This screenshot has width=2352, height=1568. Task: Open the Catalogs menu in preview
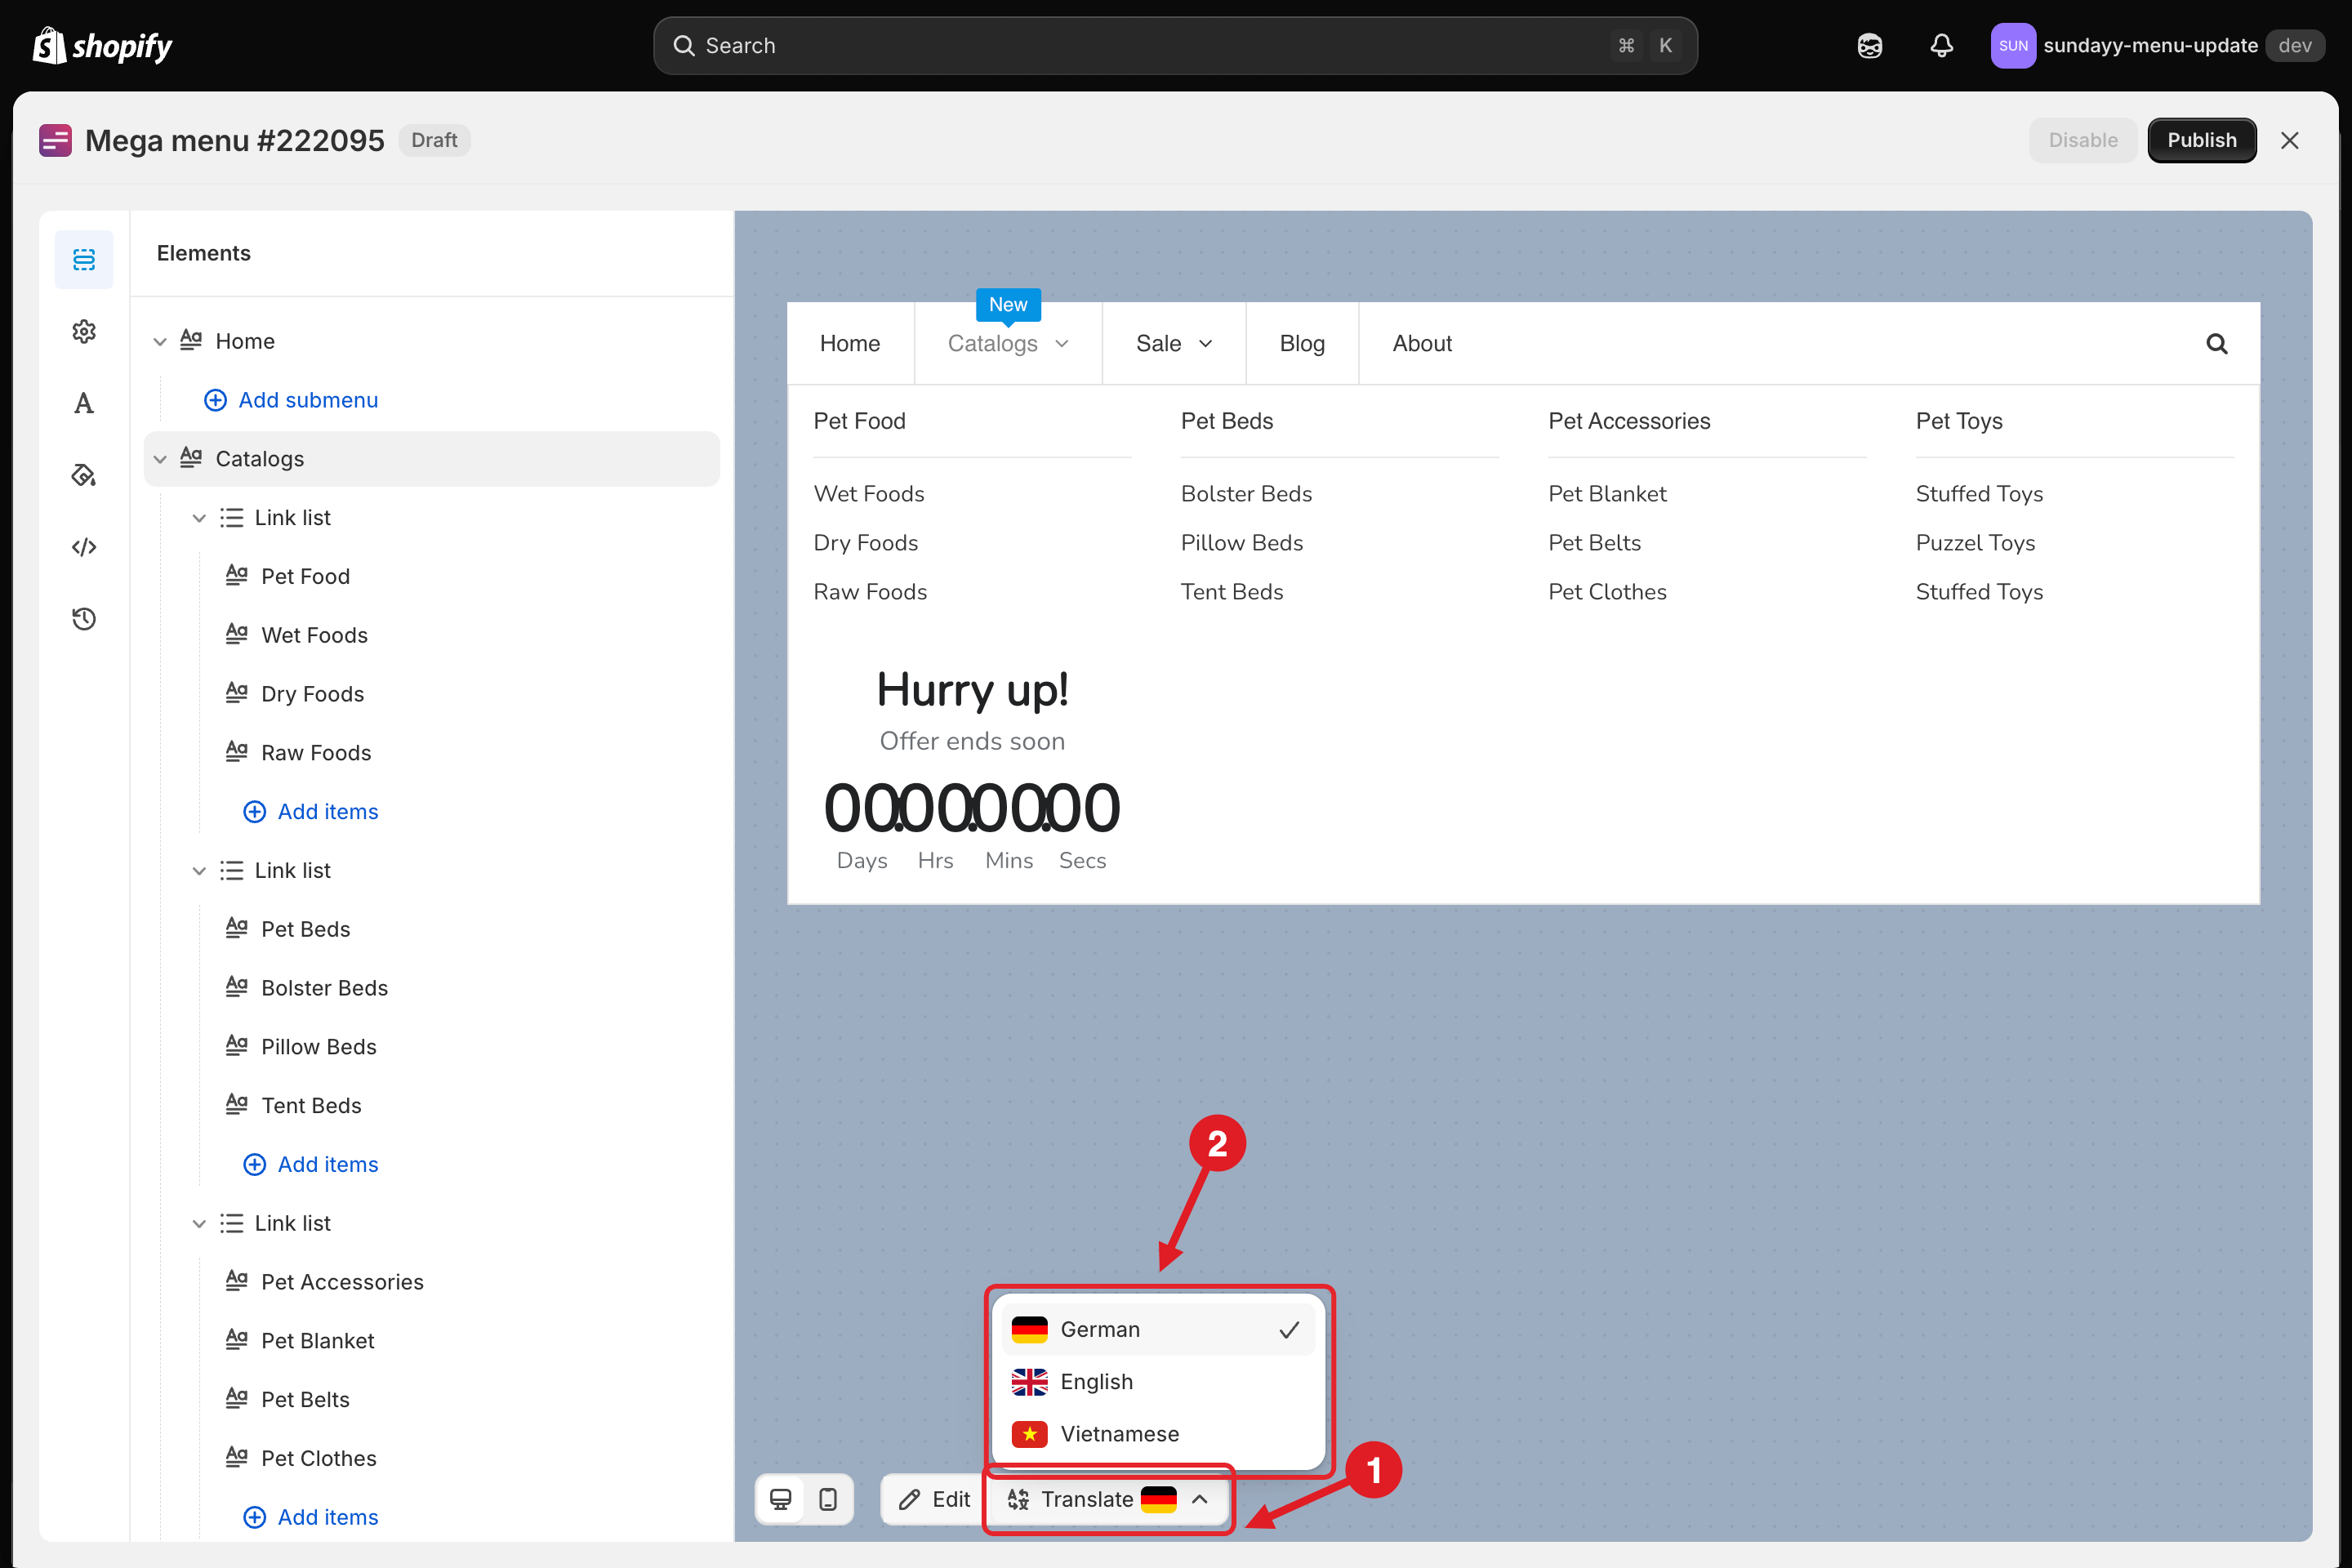pos(1008,343)
